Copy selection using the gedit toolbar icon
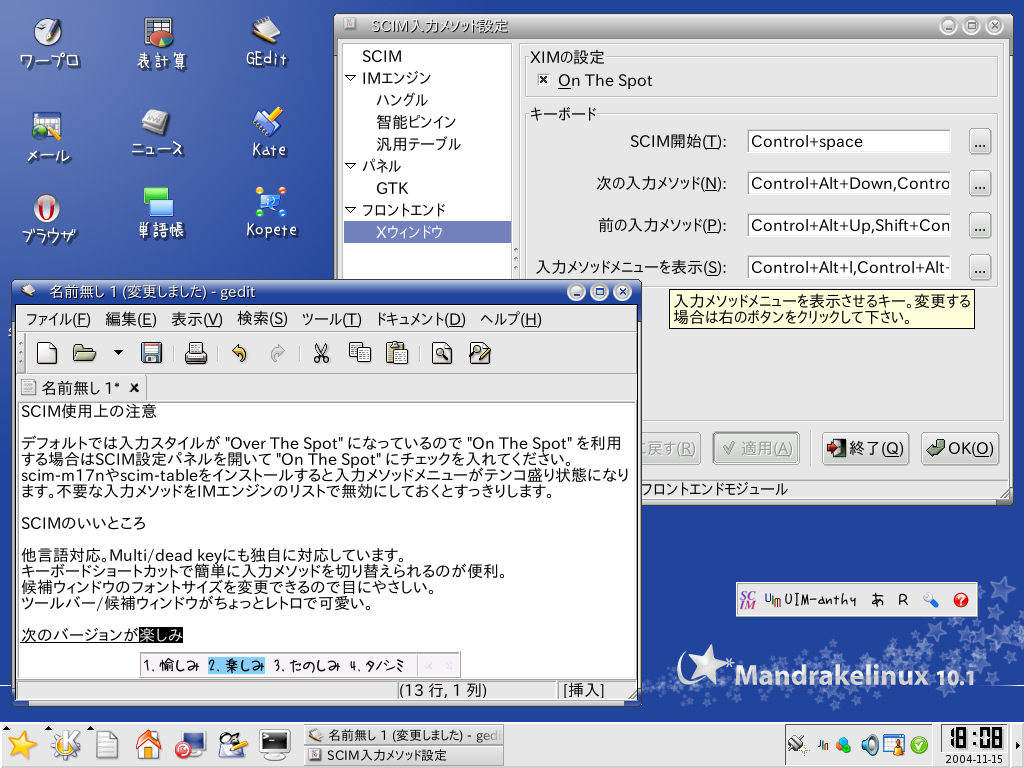 point(359,353)
